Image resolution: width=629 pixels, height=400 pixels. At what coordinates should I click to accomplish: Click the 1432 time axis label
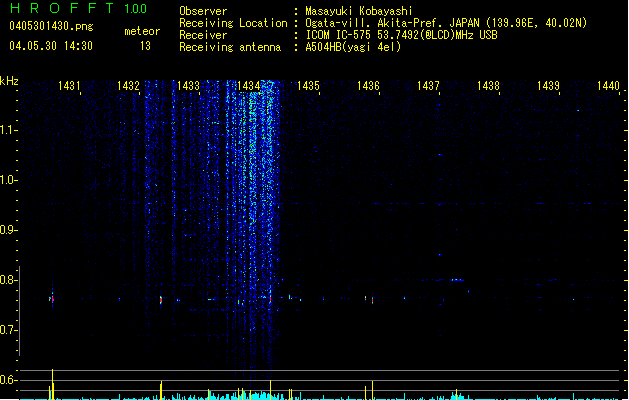[x=128, y=86]
